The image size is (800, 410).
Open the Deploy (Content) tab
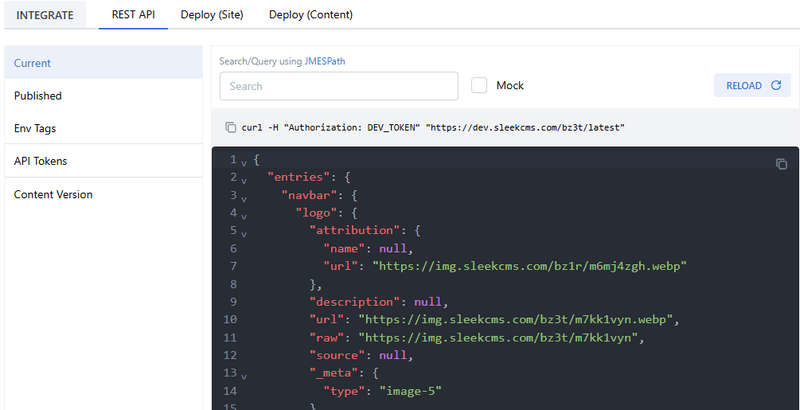[310, 15]
